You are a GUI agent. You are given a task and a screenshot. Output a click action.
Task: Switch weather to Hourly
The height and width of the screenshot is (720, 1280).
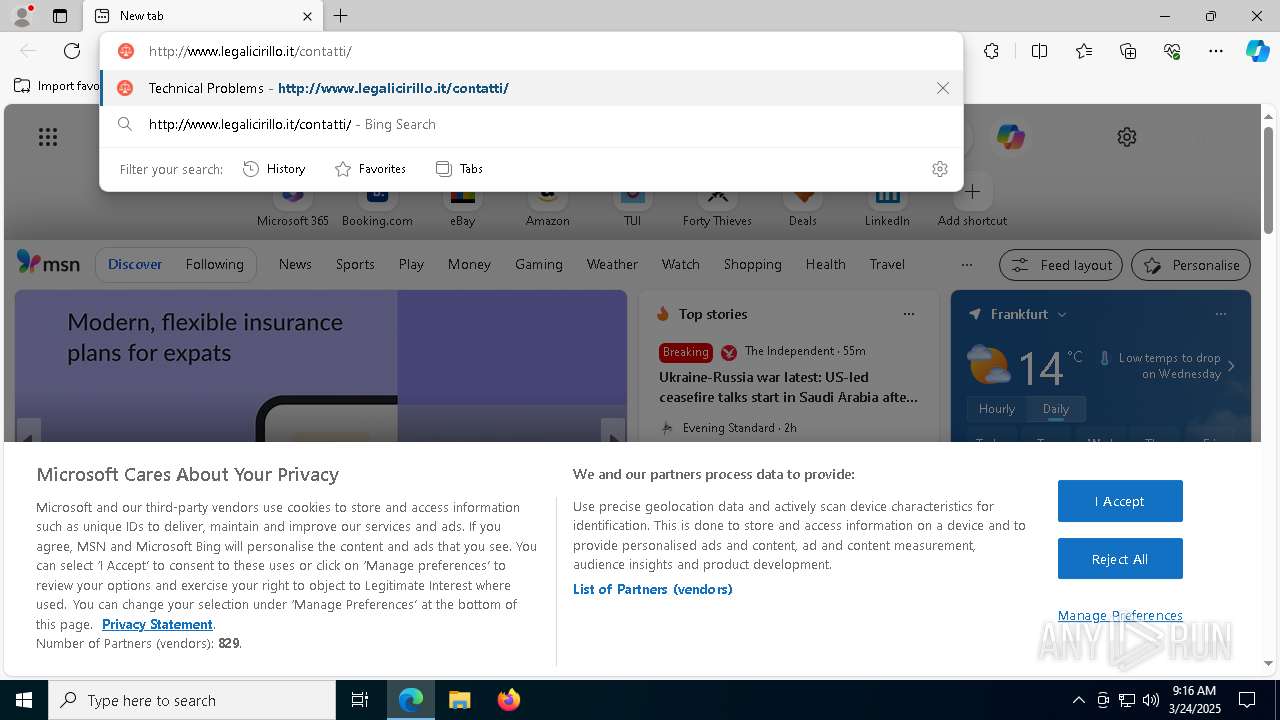[997, 409]
